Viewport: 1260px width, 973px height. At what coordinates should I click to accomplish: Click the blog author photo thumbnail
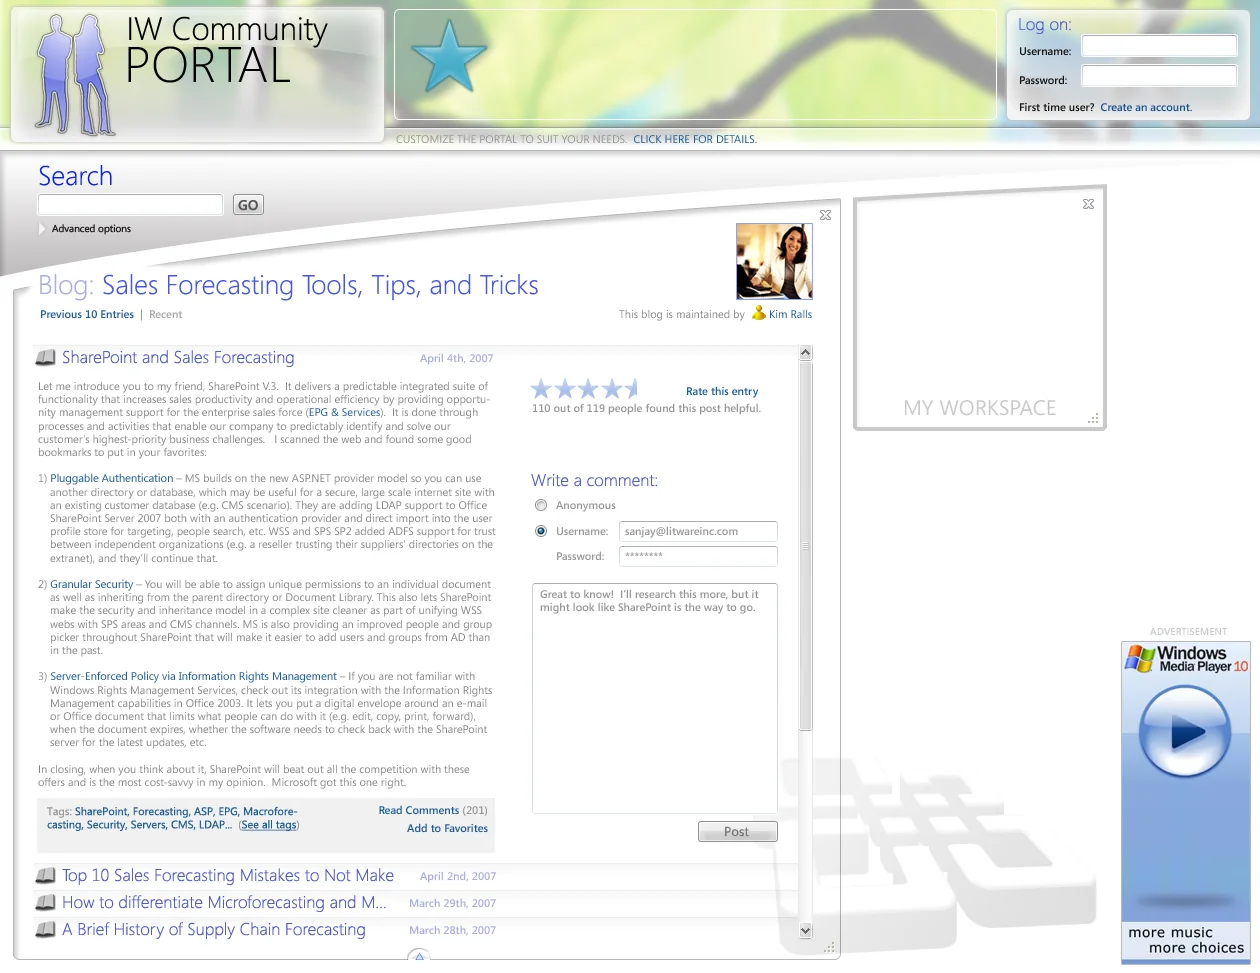pos(774,262)
